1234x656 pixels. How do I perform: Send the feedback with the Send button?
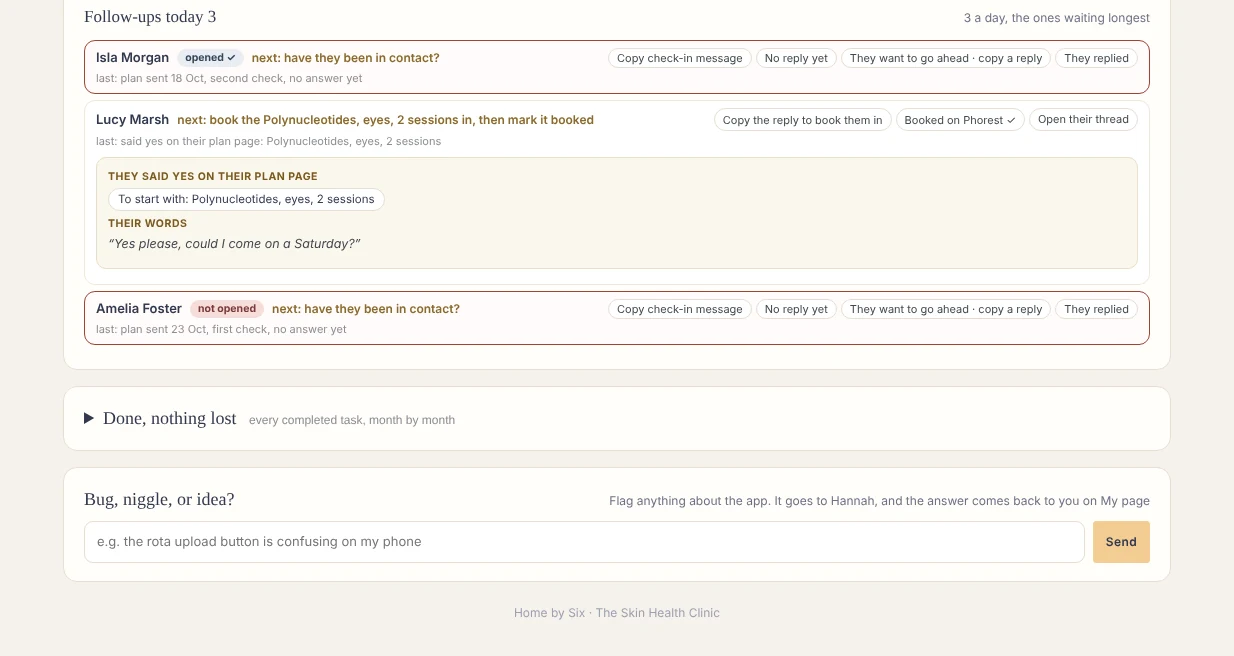[1121, 542]
